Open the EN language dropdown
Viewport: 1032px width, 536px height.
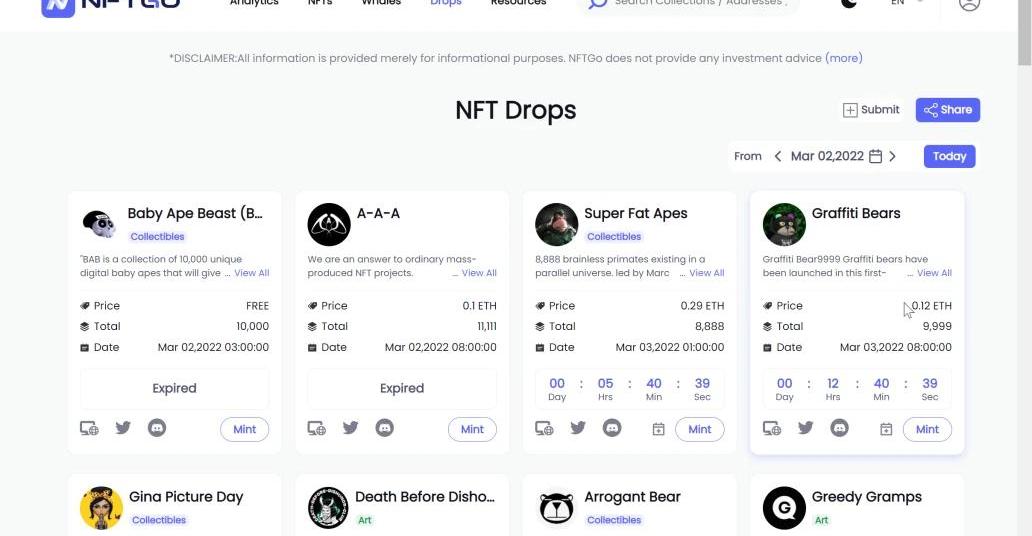(907, 3)
